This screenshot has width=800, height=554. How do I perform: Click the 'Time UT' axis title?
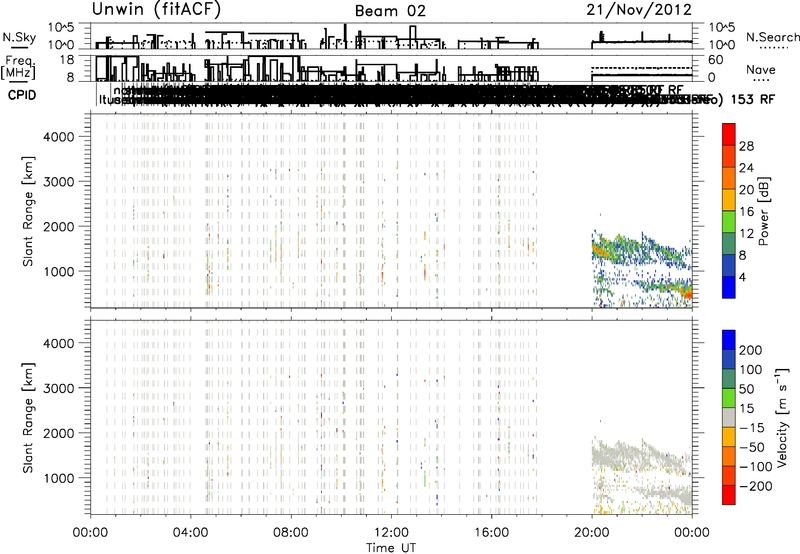click(391, 548)
